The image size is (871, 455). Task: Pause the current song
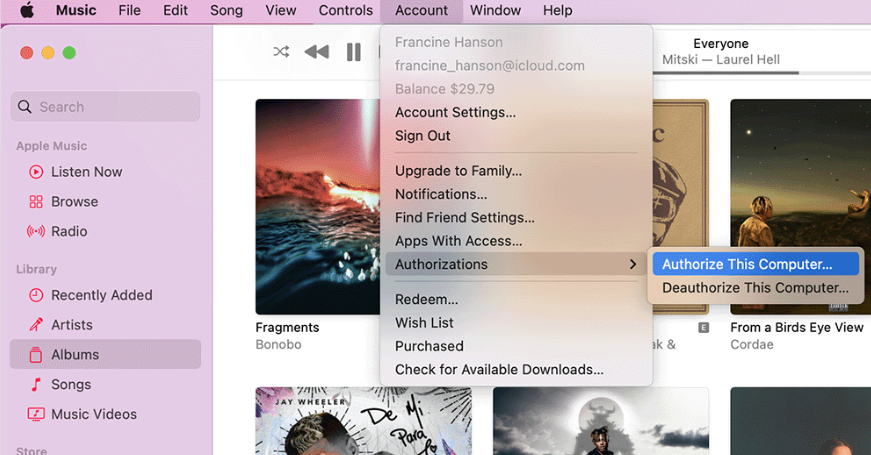354,52
